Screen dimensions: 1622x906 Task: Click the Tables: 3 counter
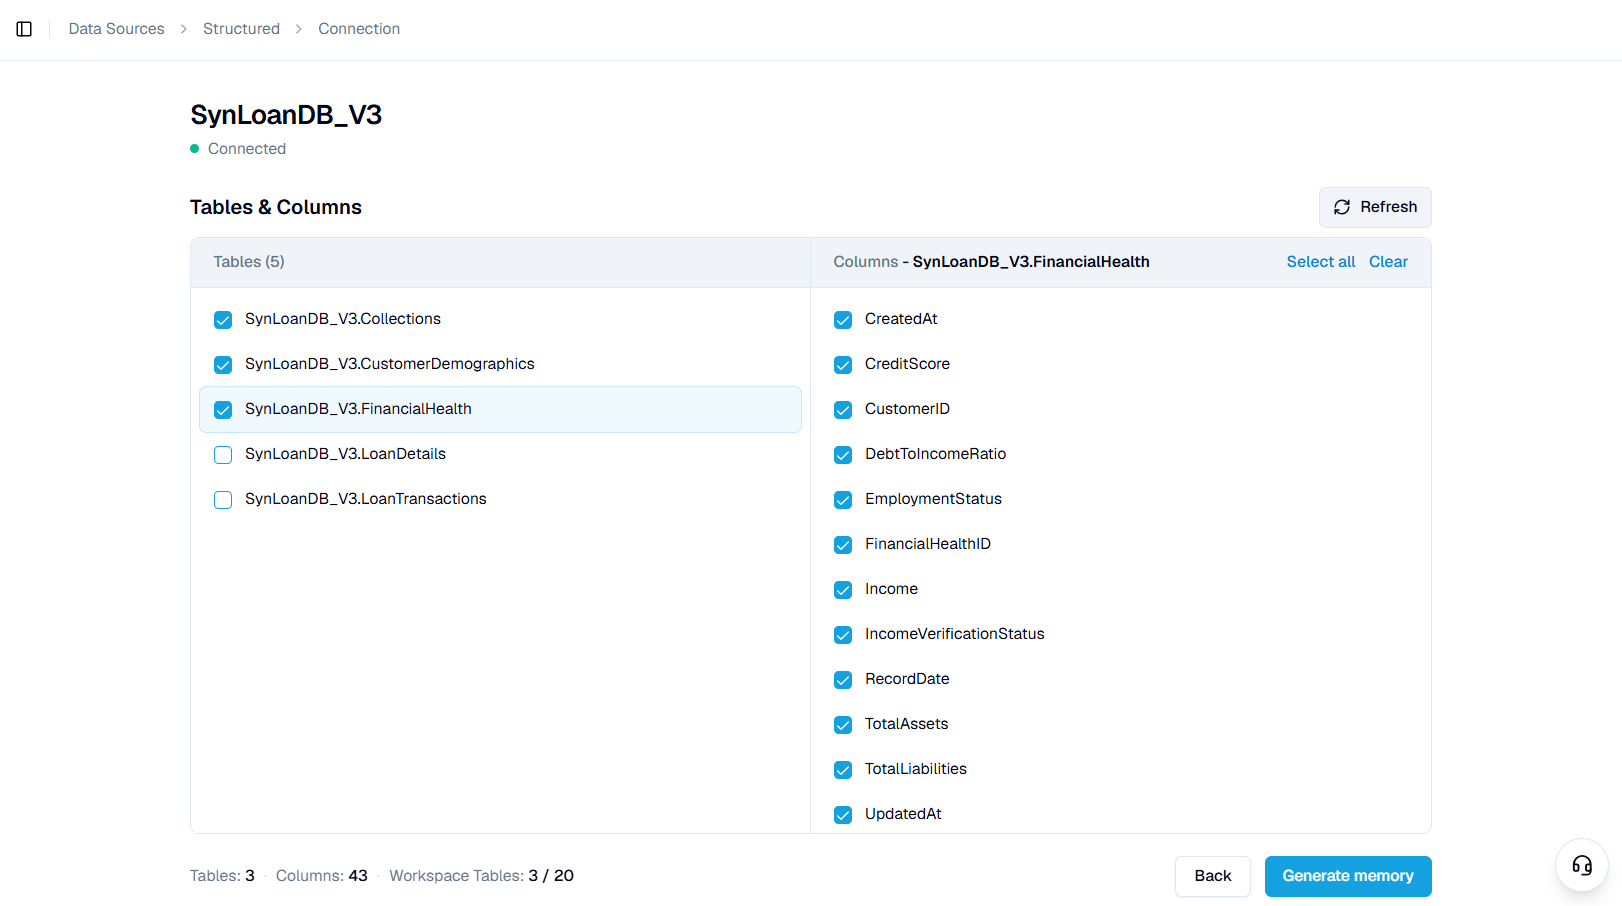coord(222,876)
